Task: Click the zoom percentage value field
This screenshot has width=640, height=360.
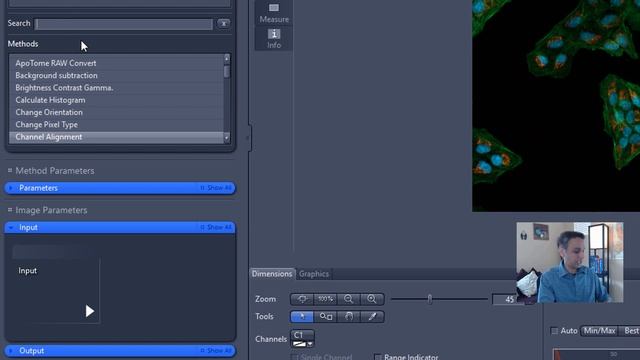Action: (x=504, y=300)
